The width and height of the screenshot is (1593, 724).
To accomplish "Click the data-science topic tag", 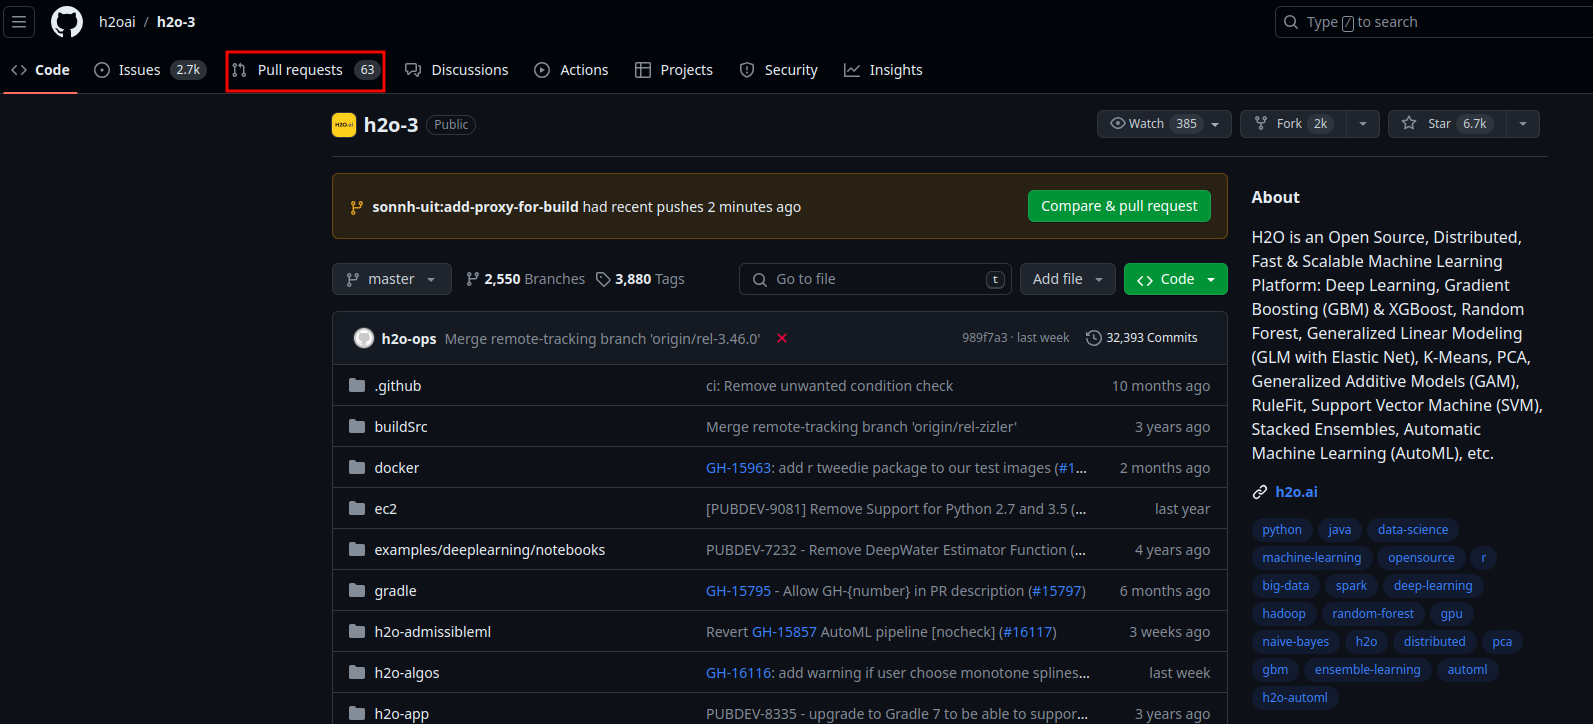I will [x=1413, y=530].
